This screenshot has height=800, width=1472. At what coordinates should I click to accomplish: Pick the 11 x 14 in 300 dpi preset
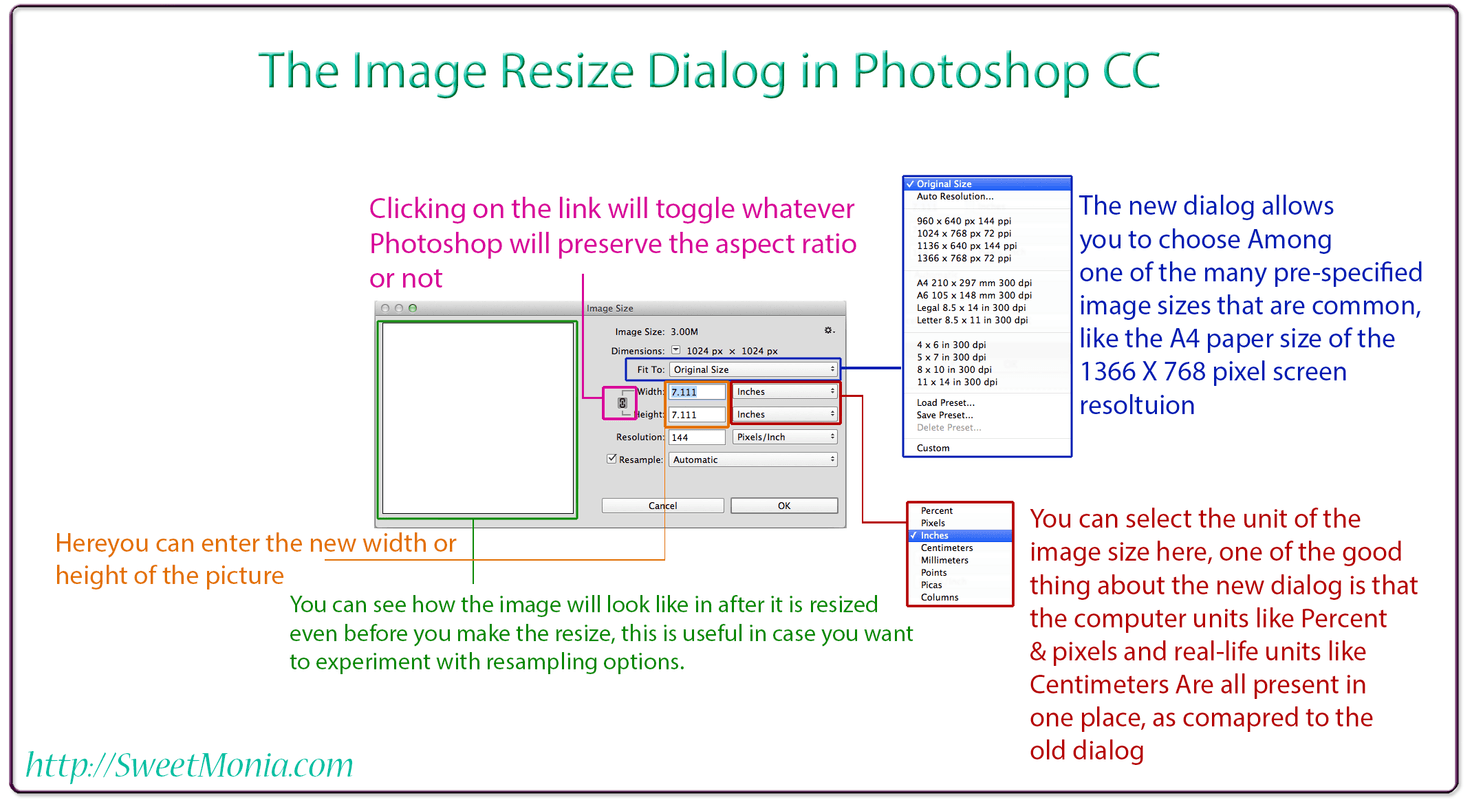(987, 382)
